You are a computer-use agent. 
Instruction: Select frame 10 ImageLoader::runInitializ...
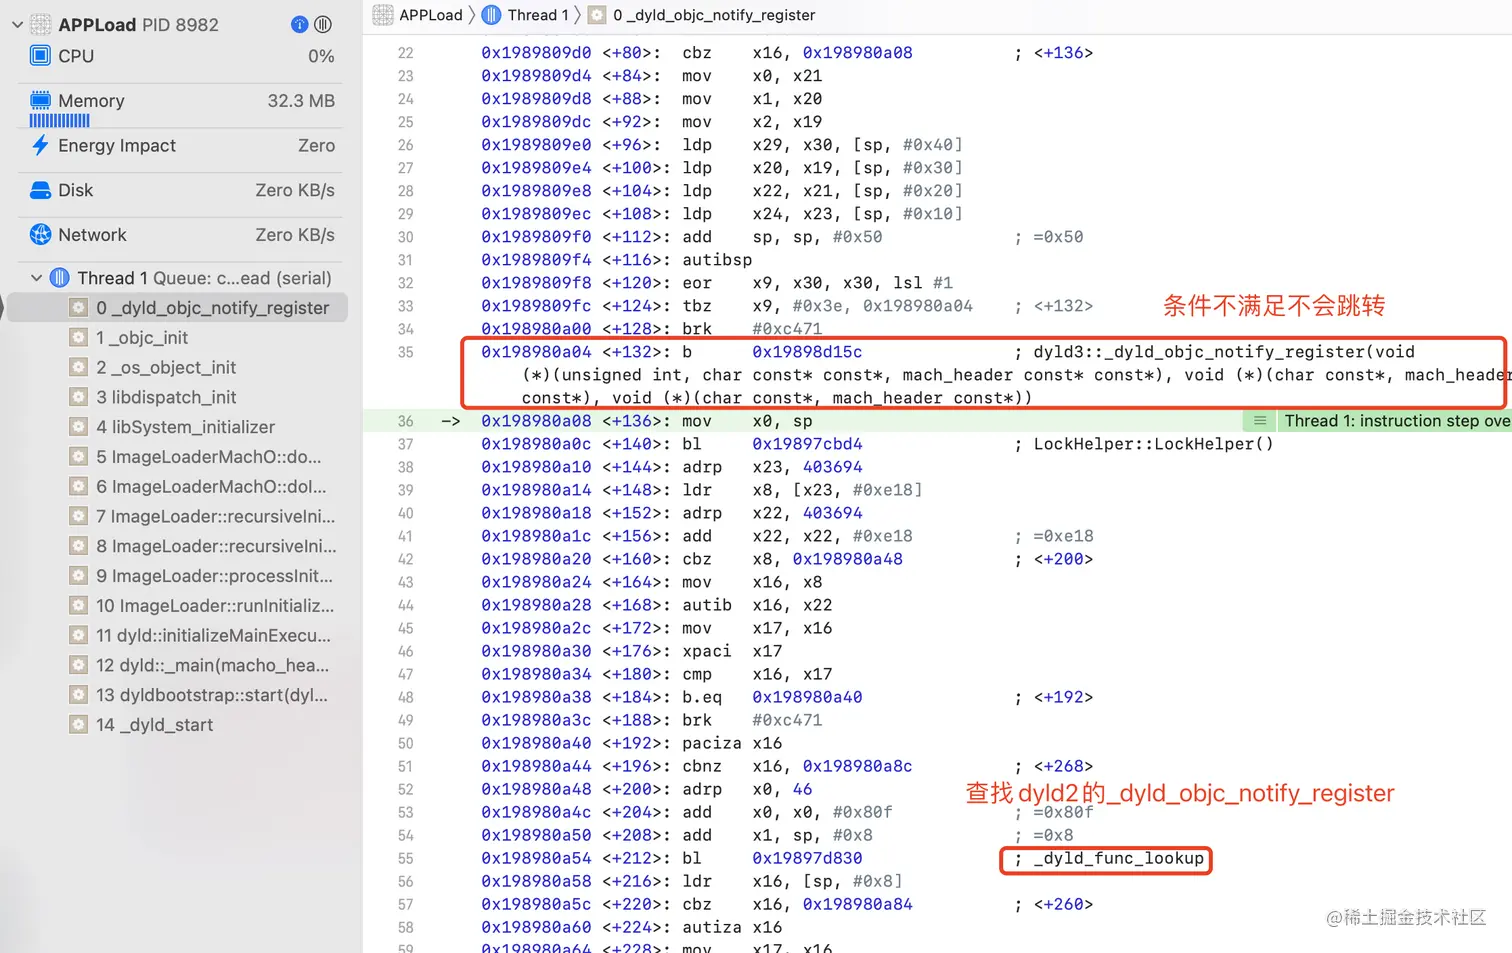click(178, 606)
